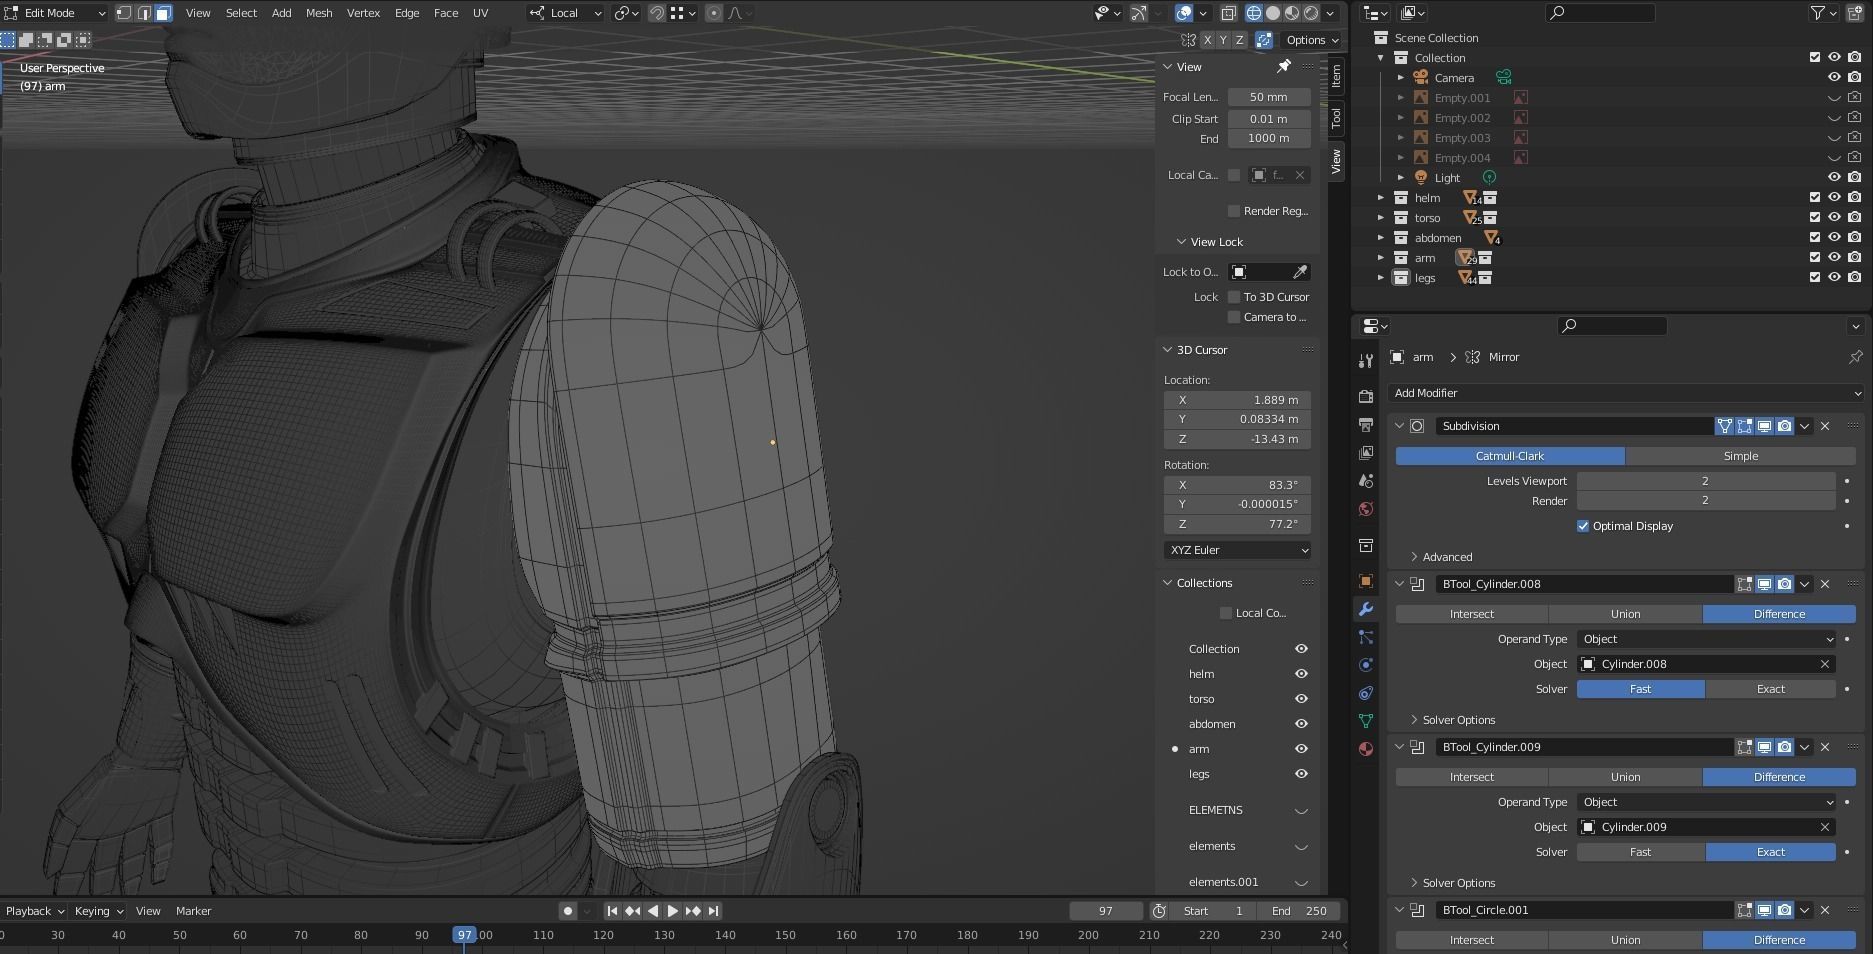Screen dimensions: 1873x954
Task: Enable Render Region checkbox
Action: tap(1234, 211)
